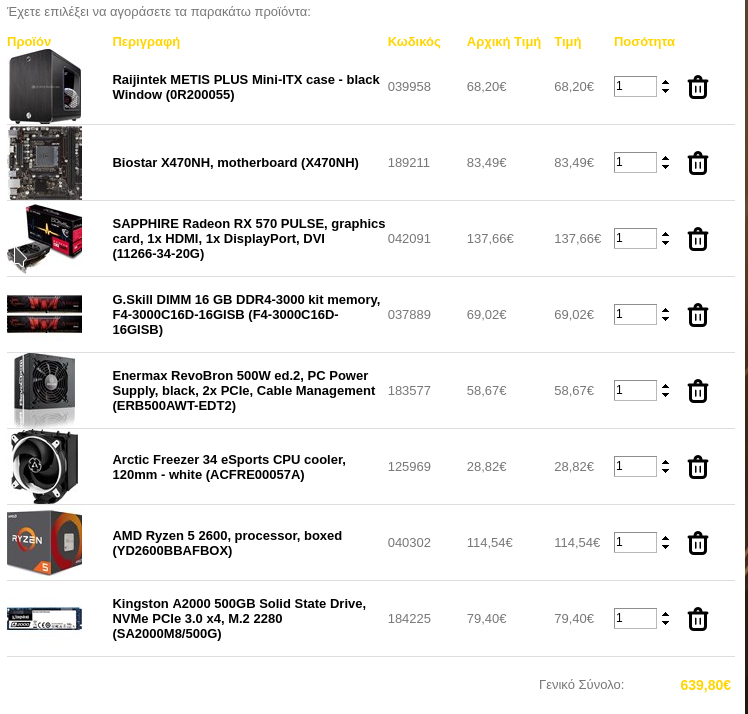The image size is (748, 714).
Task: Decrease quantity of G.Skill DIMM memory
Action: [x=665, y=319]
